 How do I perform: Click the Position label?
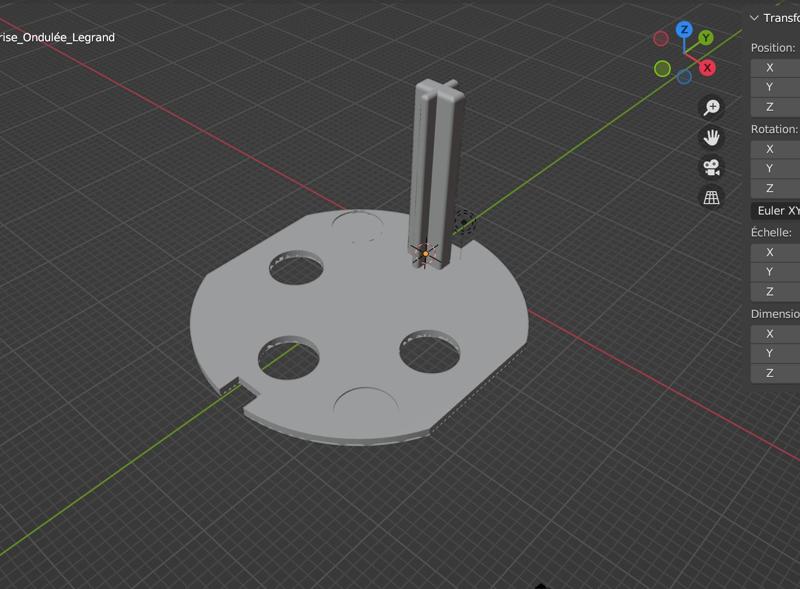point(773,48)
